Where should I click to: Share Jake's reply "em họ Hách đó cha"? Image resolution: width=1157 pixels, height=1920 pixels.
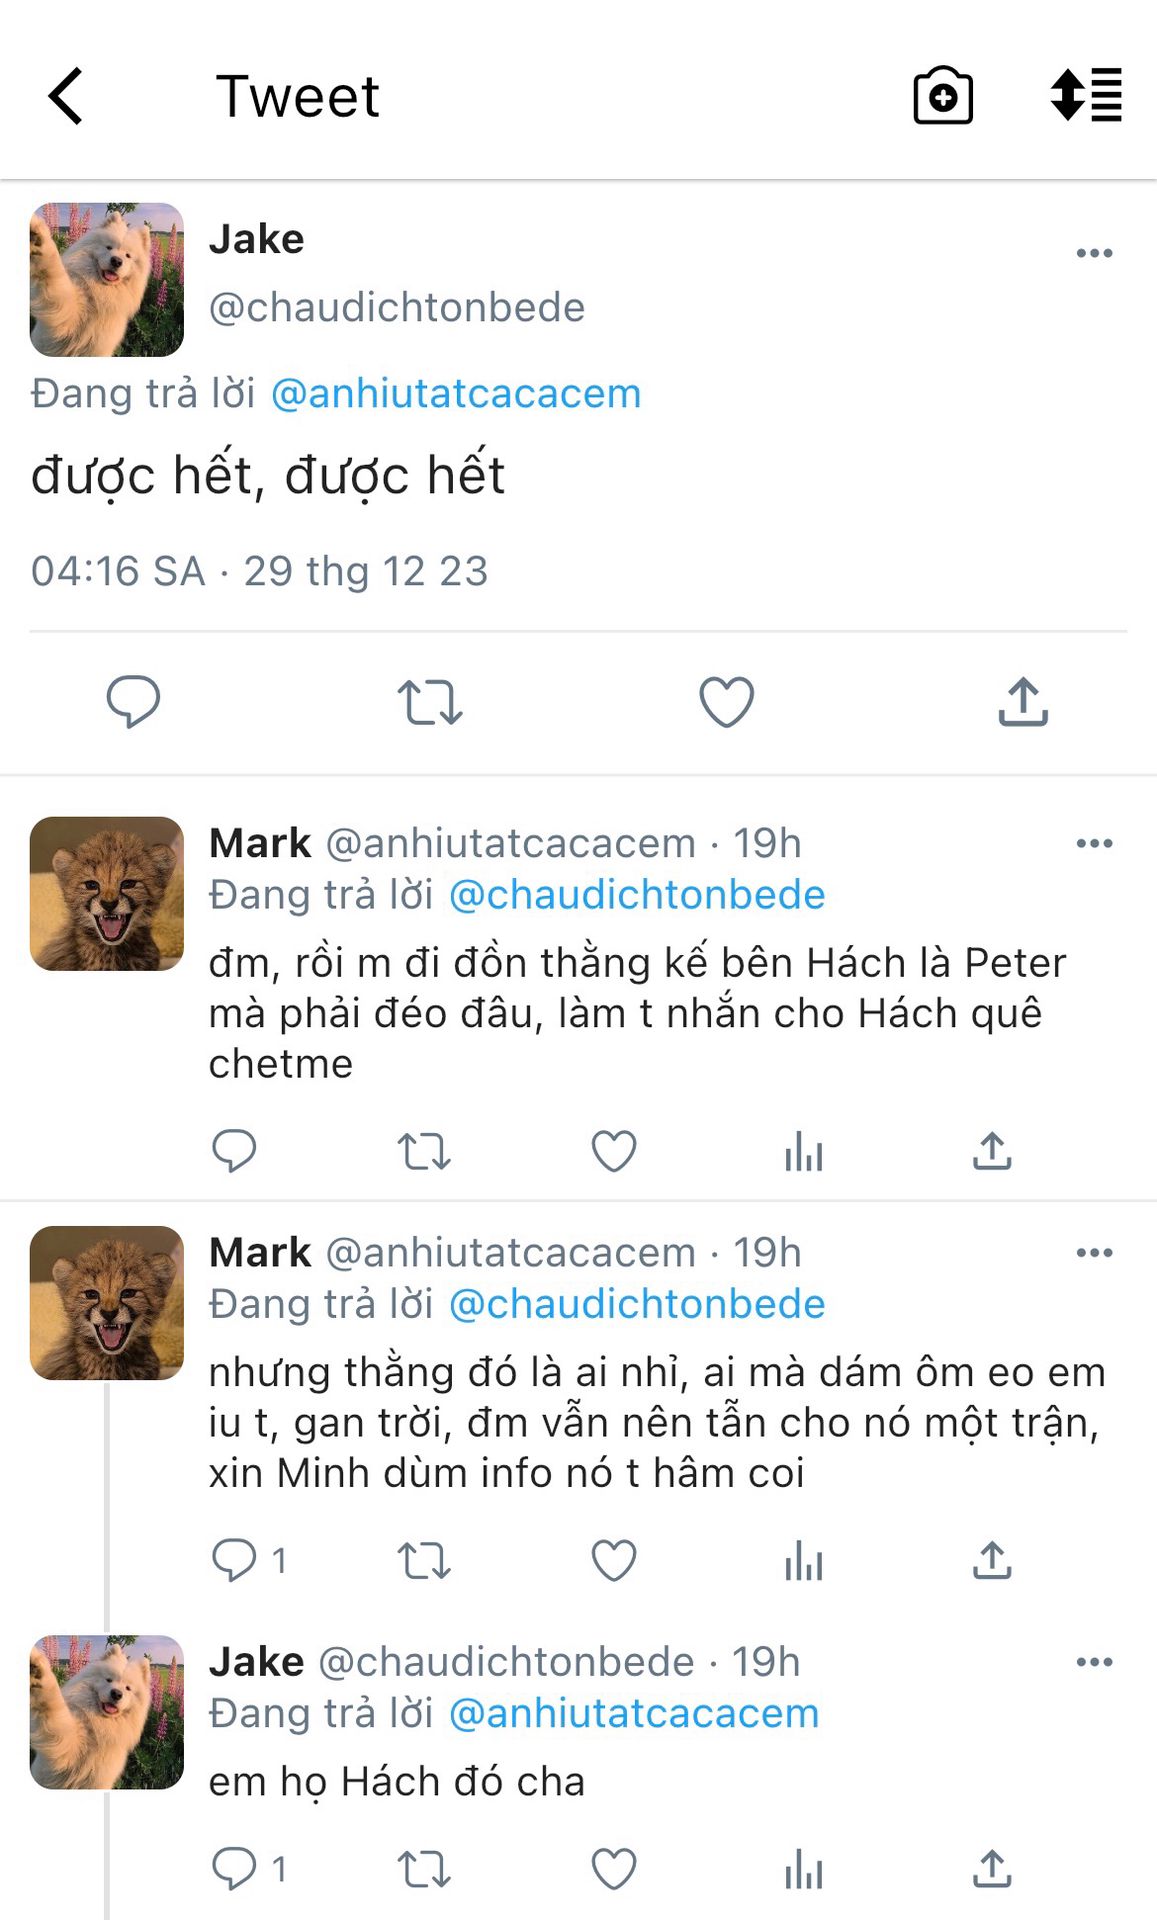coord(992,1868)
